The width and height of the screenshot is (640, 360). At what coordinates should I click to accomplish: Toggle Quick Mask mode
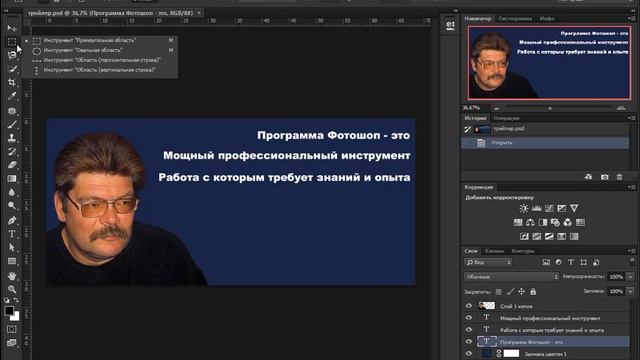12,329
